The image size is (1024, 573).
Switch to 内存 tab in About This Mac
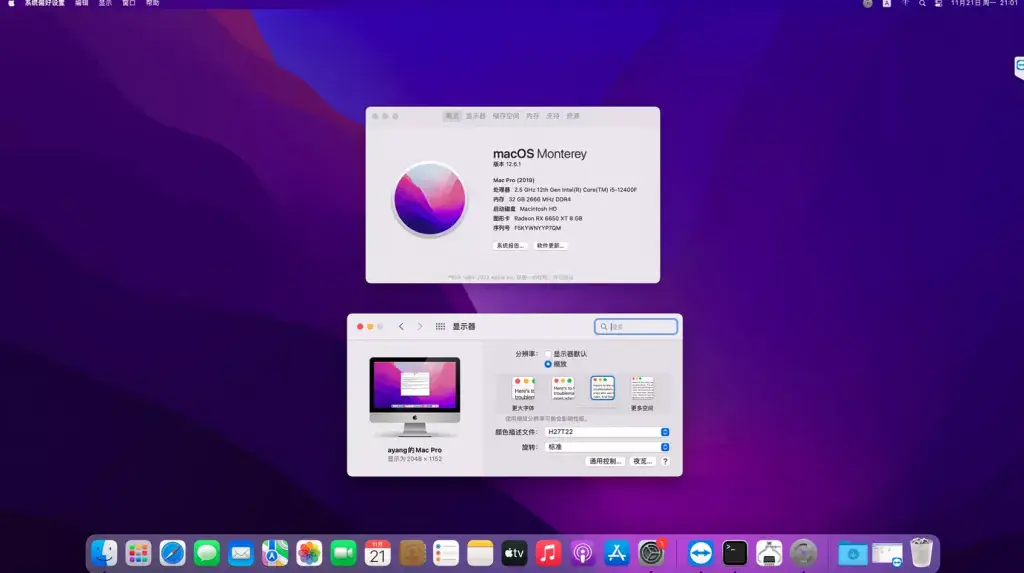[x=533, y=116]
